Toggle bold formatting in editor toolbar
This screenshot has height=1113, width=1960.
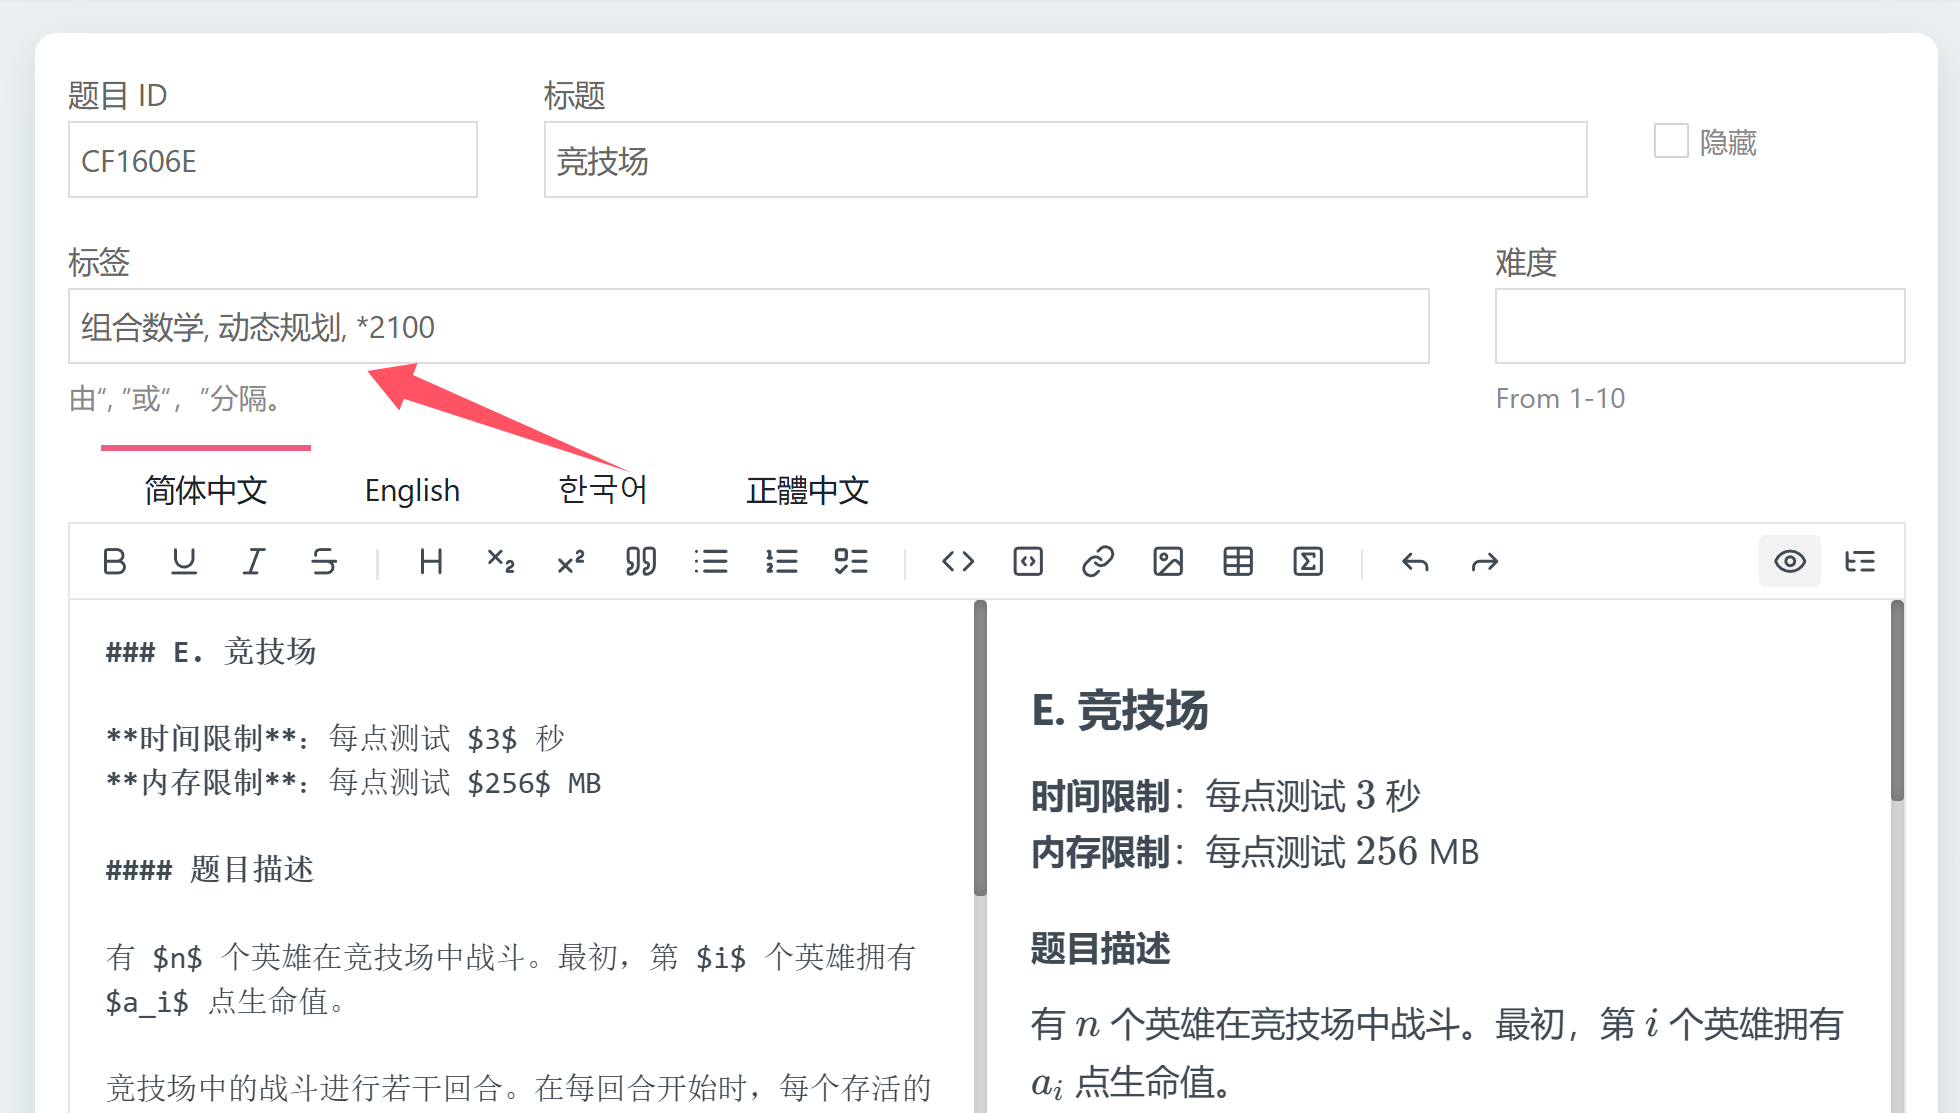pos(115,562)
